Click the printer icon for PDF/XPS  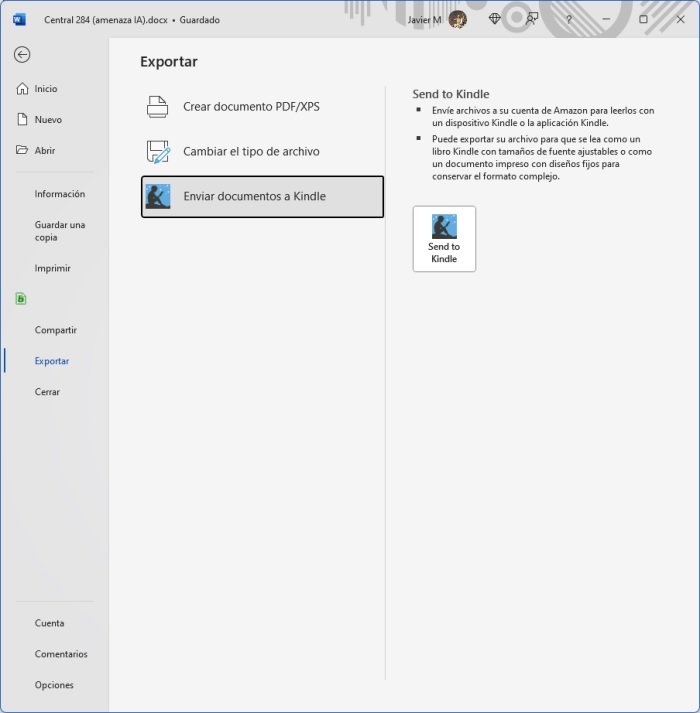coord(157,107)
